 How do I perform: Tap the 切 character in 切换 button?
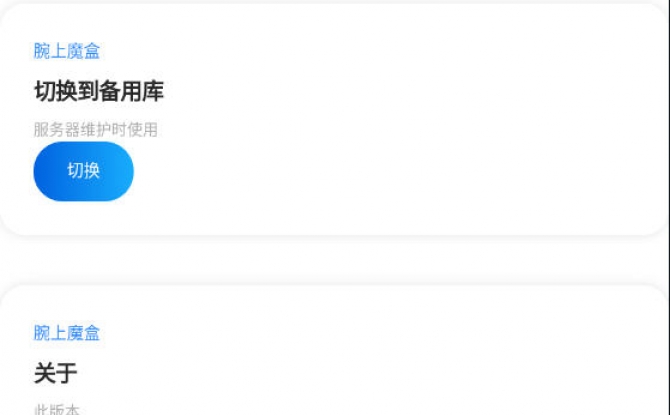click(75, 171)
